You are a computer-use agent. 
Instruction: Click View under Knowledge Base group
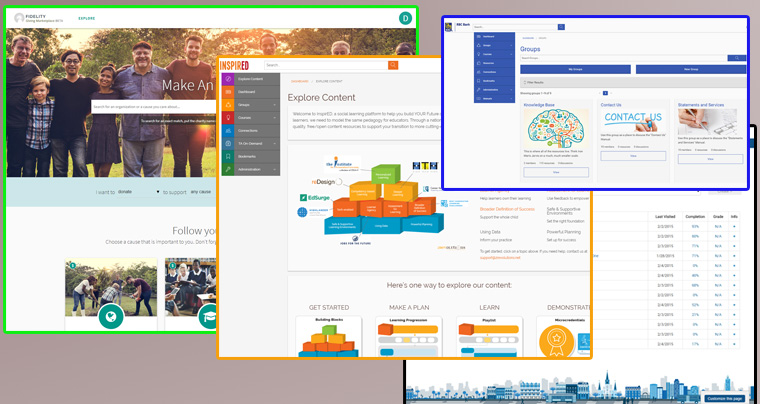click(556, 172)
